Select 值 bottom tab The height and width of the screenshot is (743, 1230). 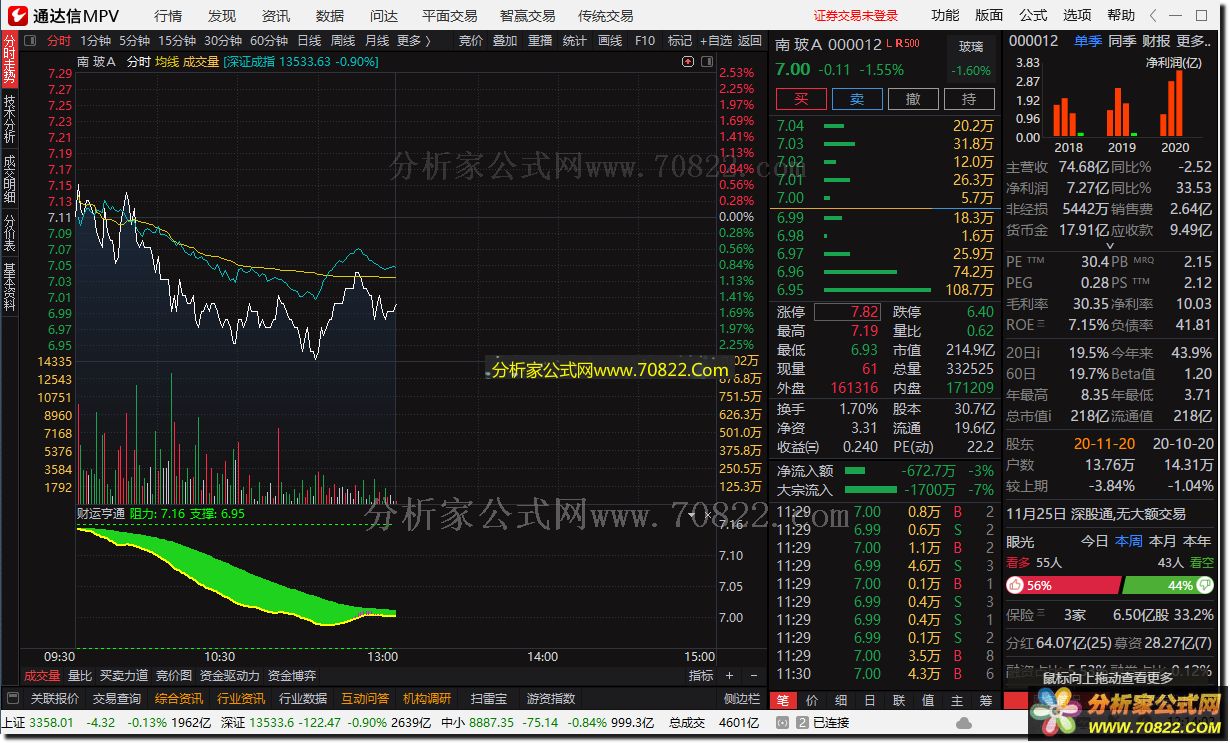(928, 701)
